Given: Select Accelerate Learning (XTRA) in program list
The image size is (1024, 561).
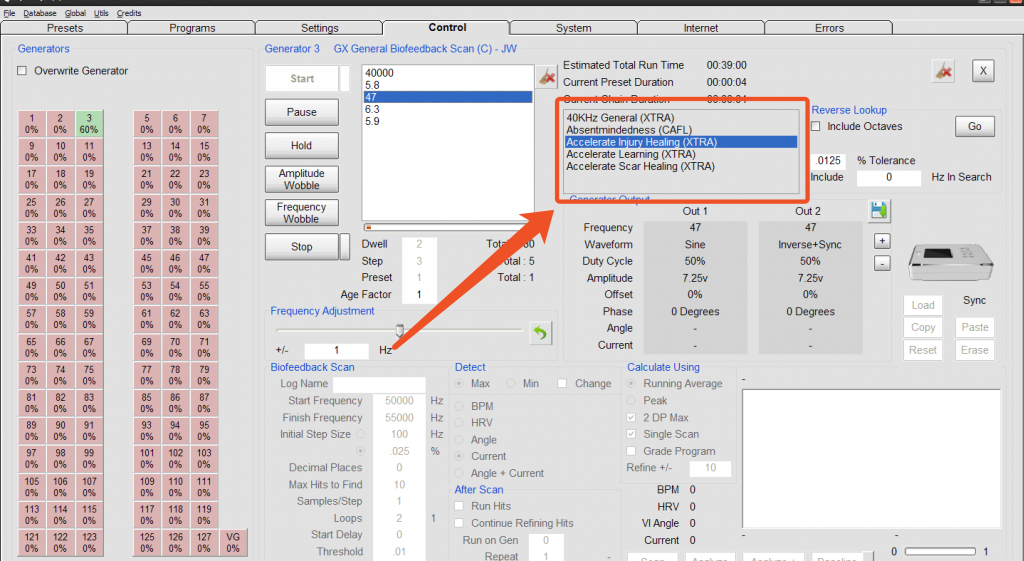Looking at the screenshot, I should [630, 154].
